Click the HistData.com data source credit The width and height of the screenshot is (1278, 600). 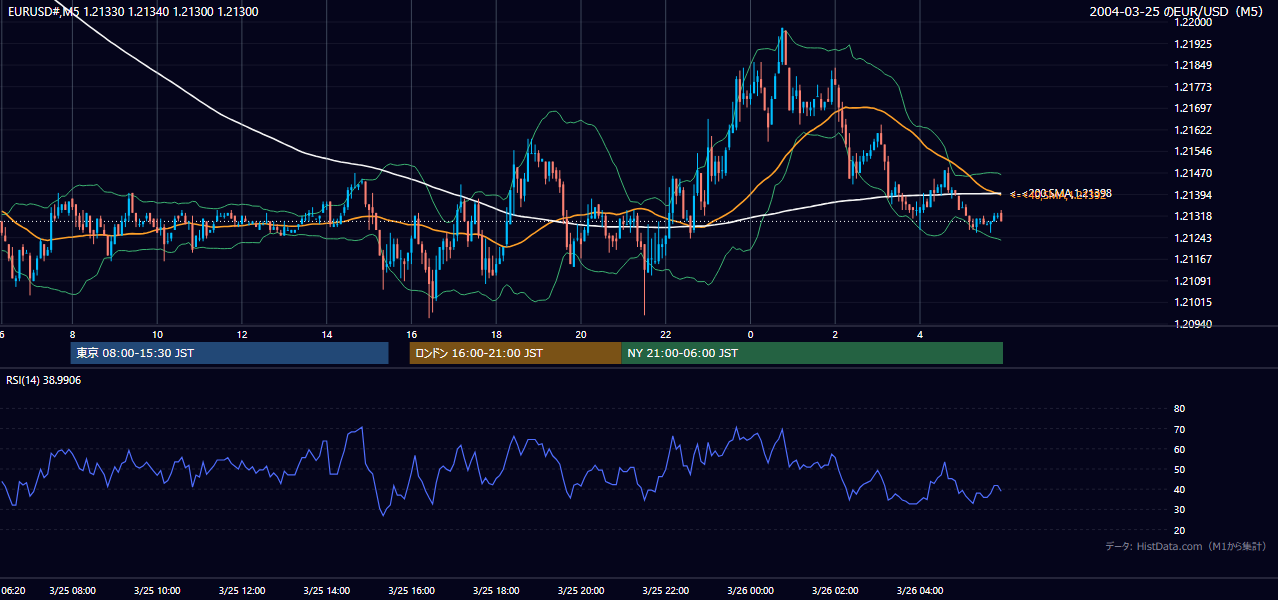[x=1185, y=546]
